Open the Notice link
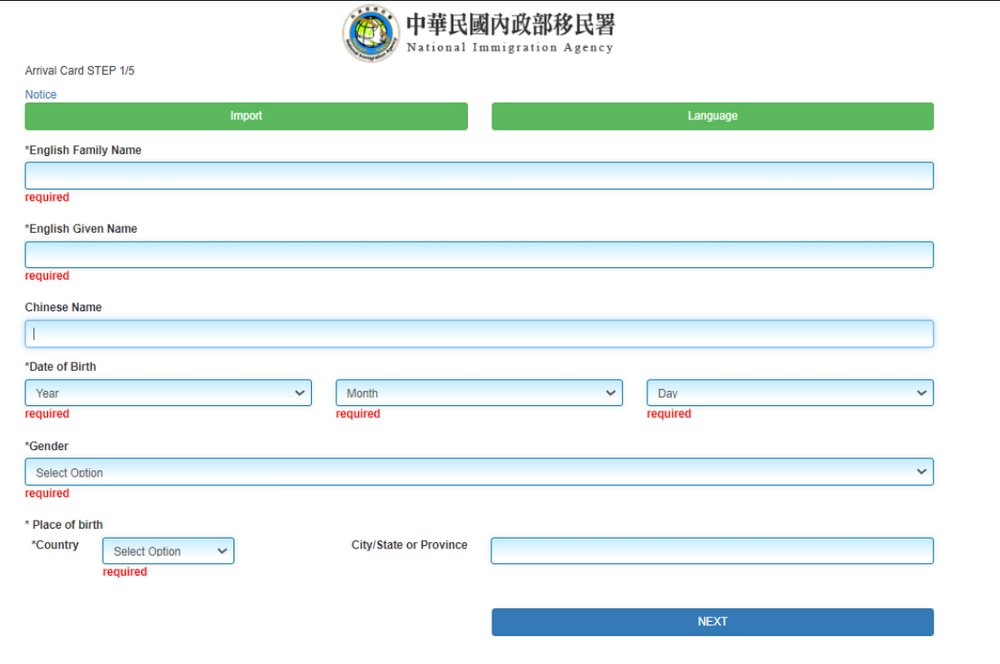 (x=40, y=94)
